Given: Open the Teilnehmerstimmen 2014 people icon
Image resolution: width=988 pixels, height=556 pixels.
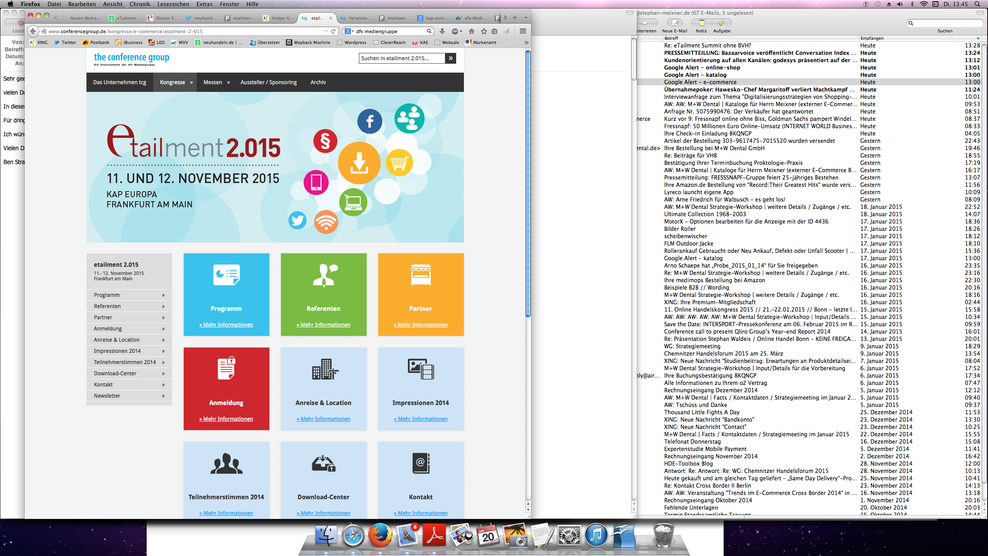Looking at the screenshot, I should pyautogui.click(x=226, y=464).
